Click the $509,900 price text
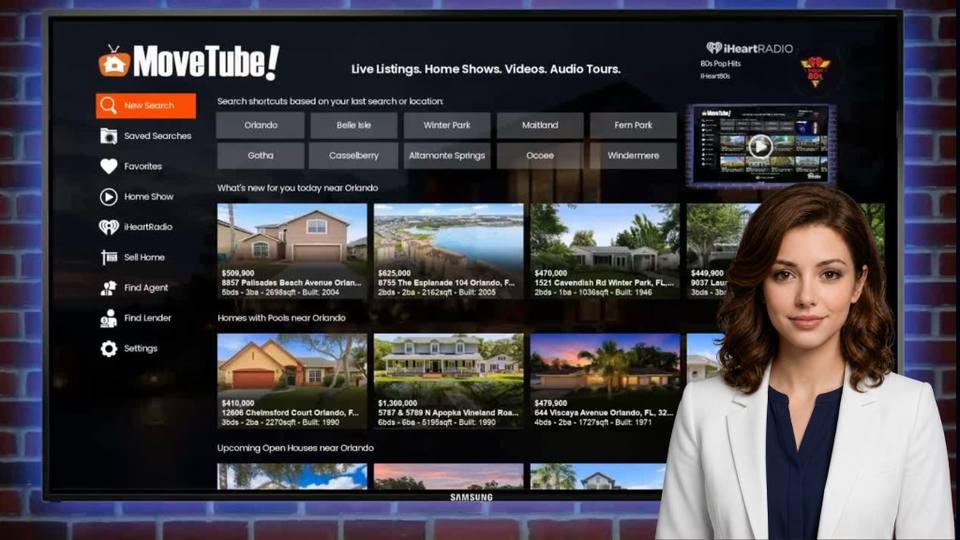 point(238,273)
